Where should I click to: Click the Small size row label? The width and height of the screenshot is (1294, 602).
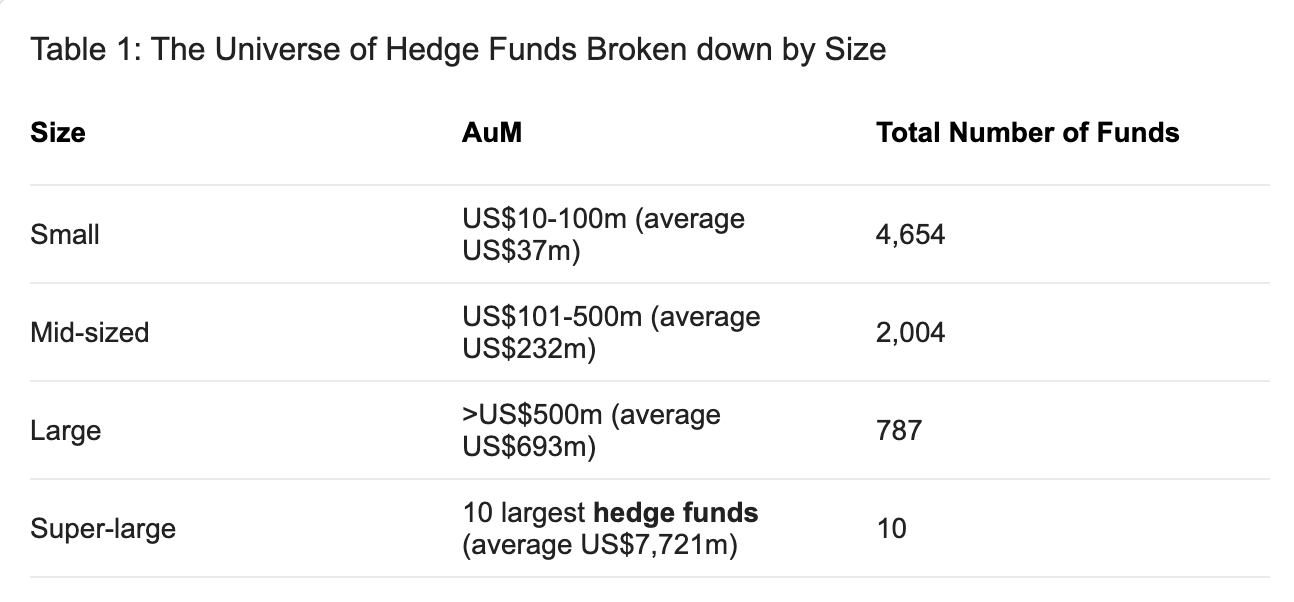(x=65, y=235)
